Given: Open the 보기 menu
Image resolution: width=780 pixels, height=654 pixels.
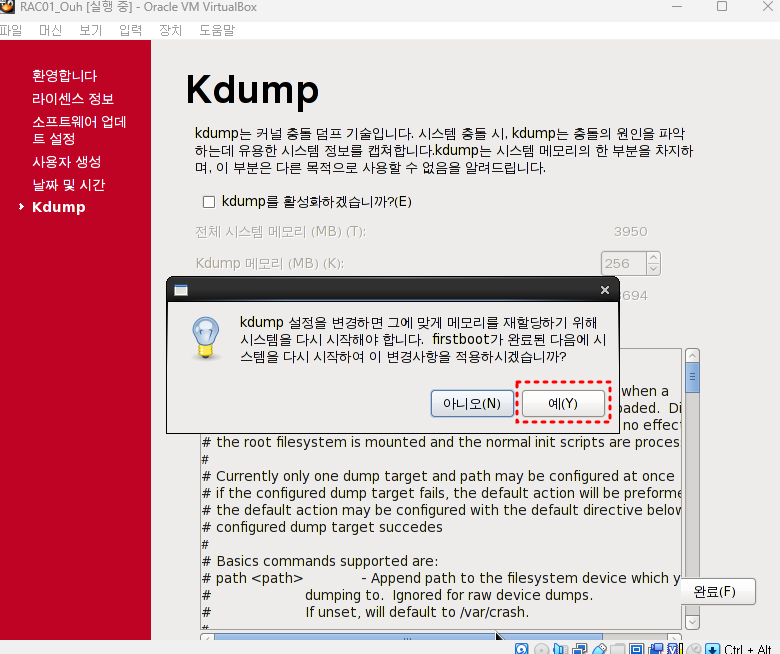Looking at the screenshot, I should (x=91, y=30).
